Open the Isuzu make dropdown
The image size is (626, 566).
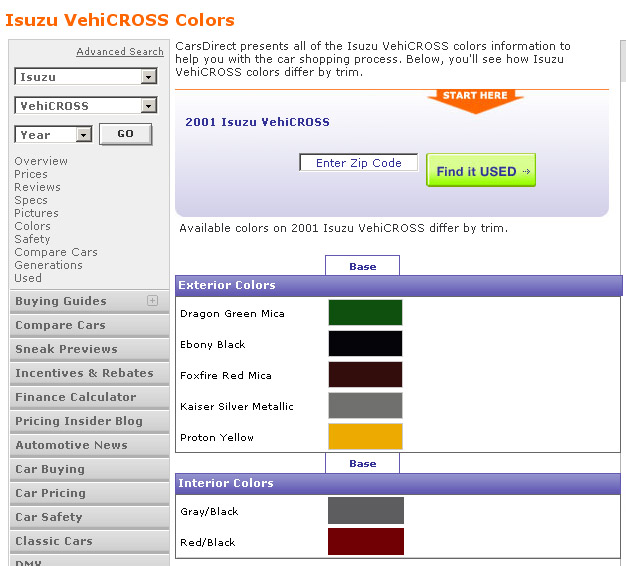(x=86, y=76)
